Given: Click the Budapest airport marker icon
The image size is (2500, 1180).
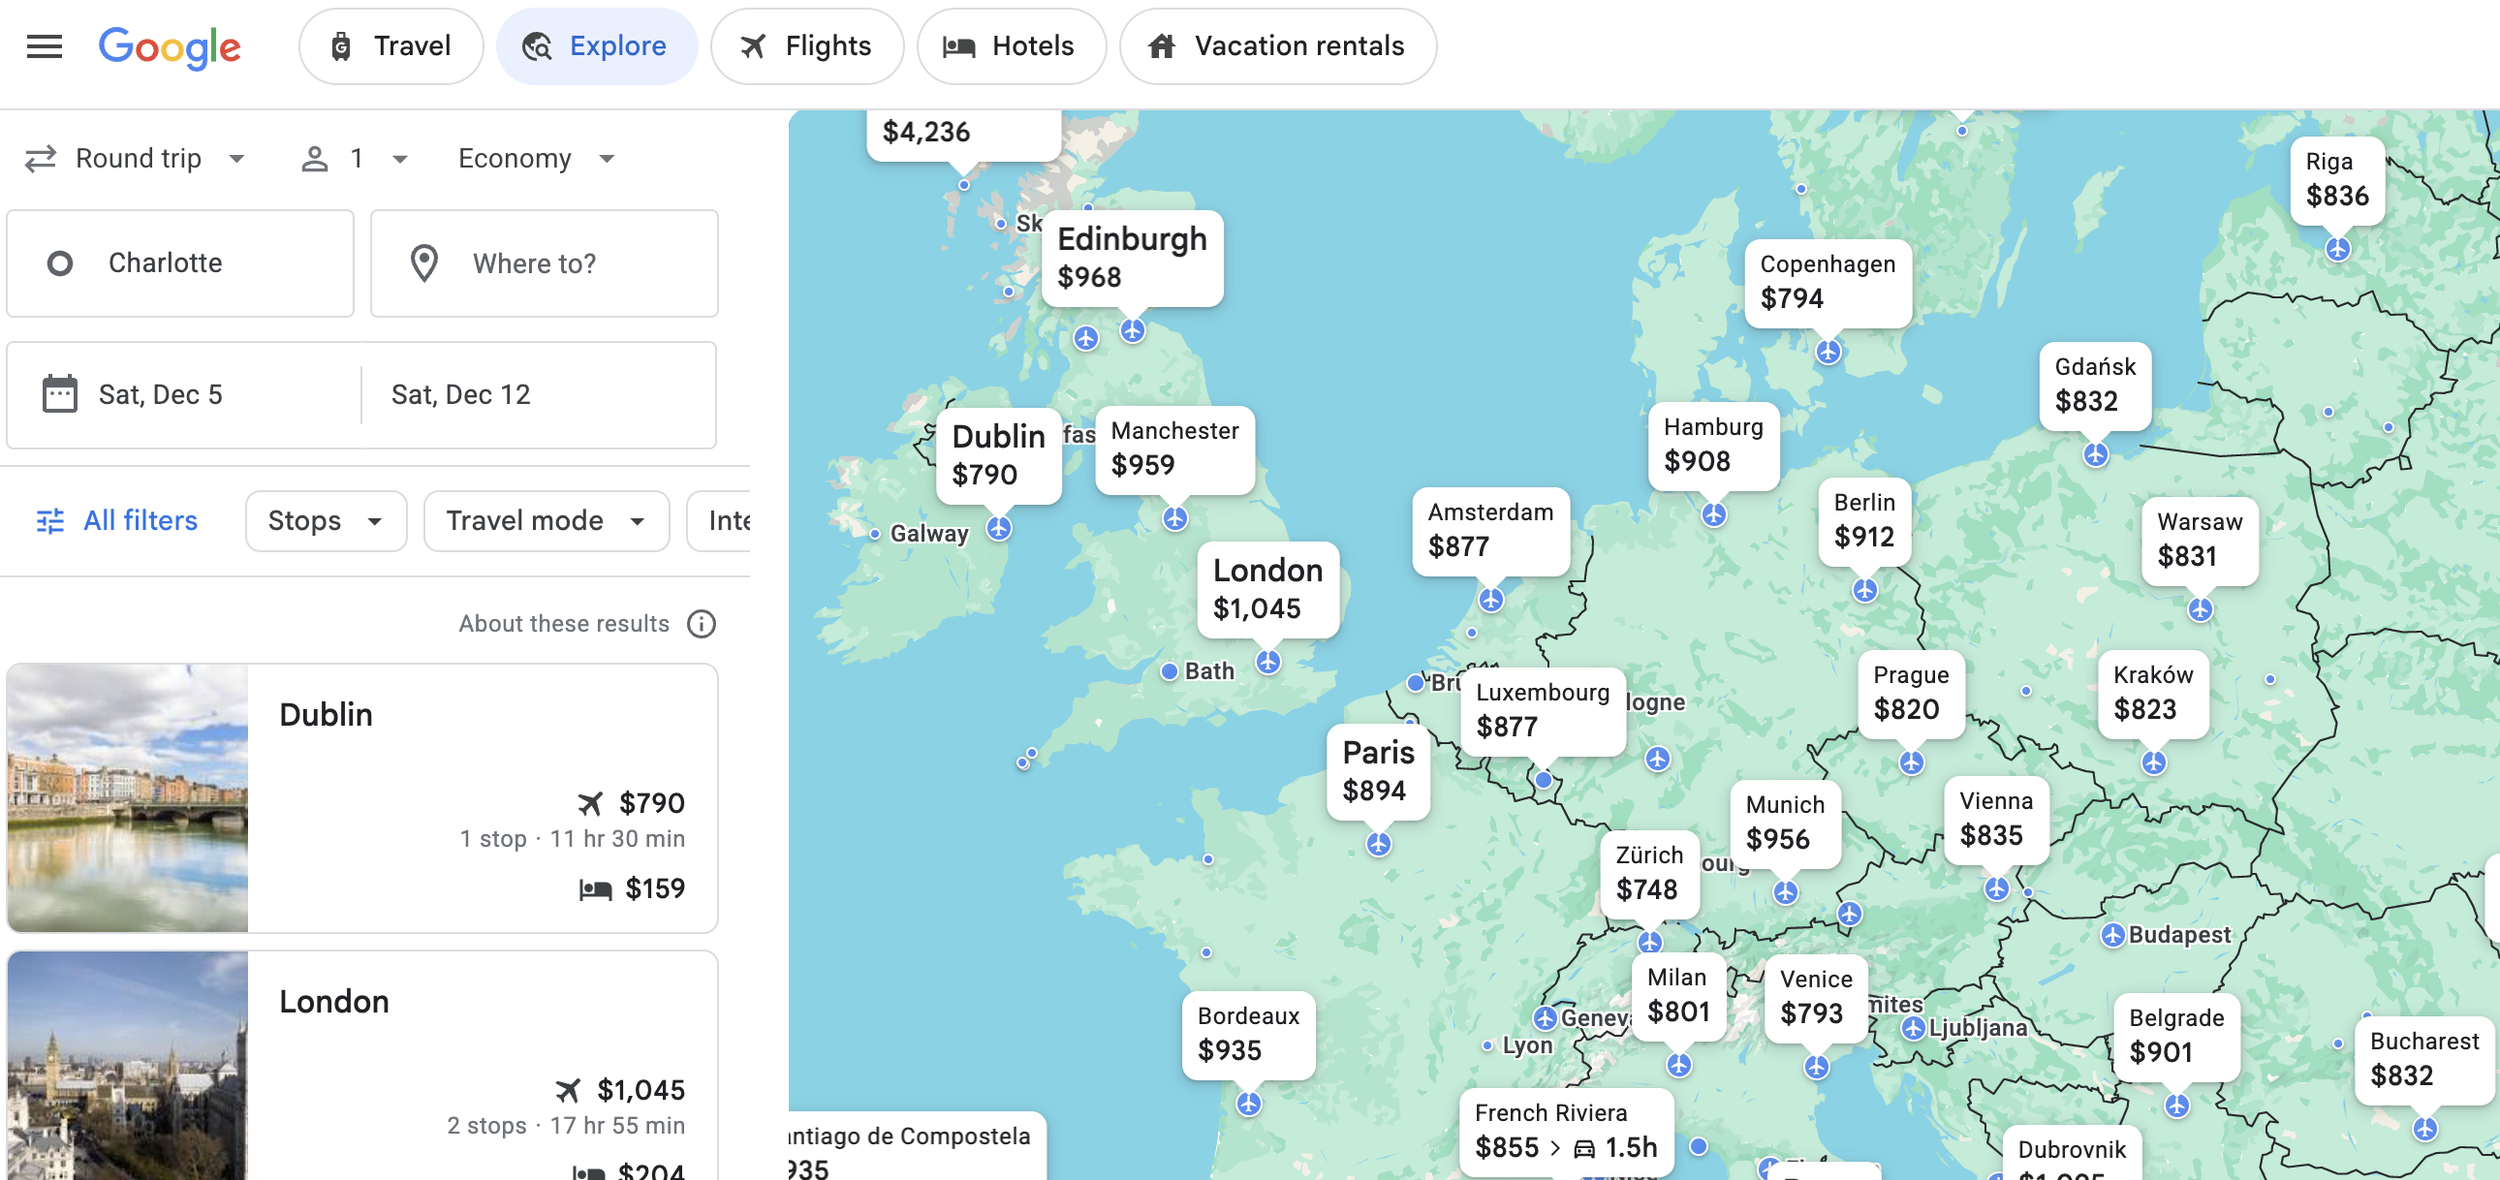Looking at the screenshot, I should [x=2113, y=935].
